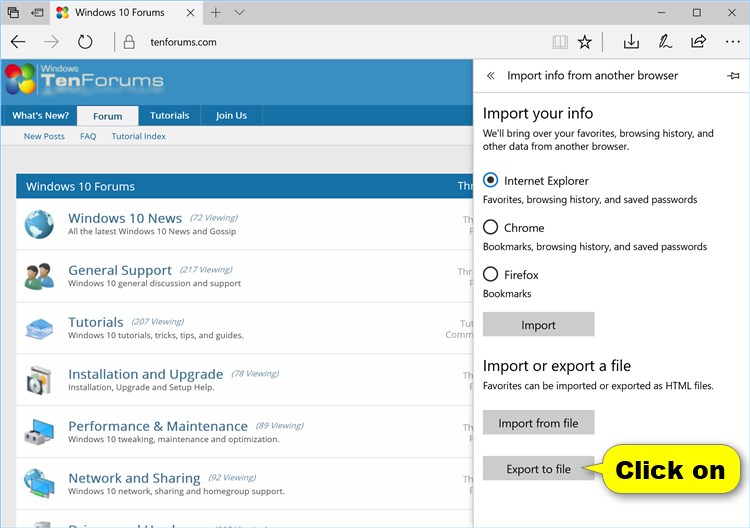Open the Downloads hub icon
750x528 pixels.
631,42
